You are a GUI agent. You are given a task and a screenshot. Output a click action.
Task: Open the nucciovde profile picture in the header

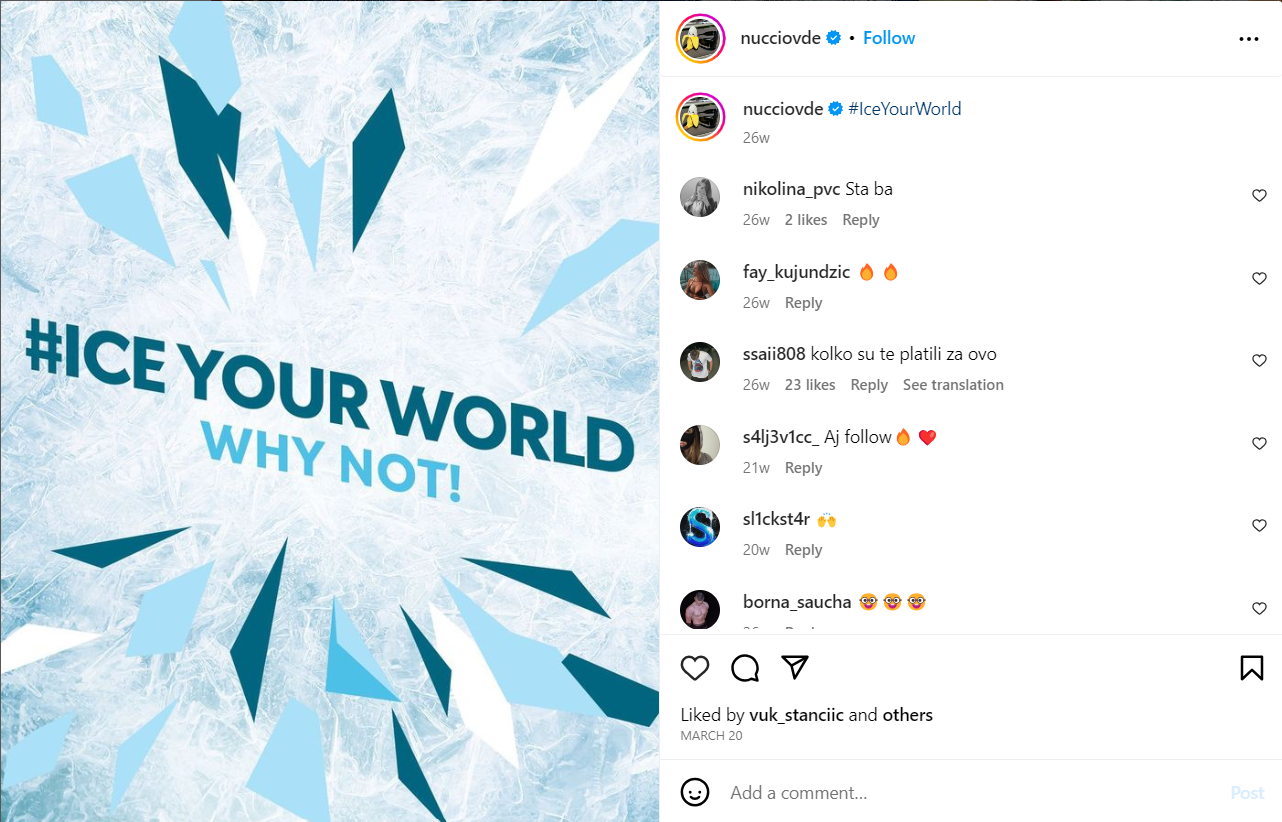[701, 39]
